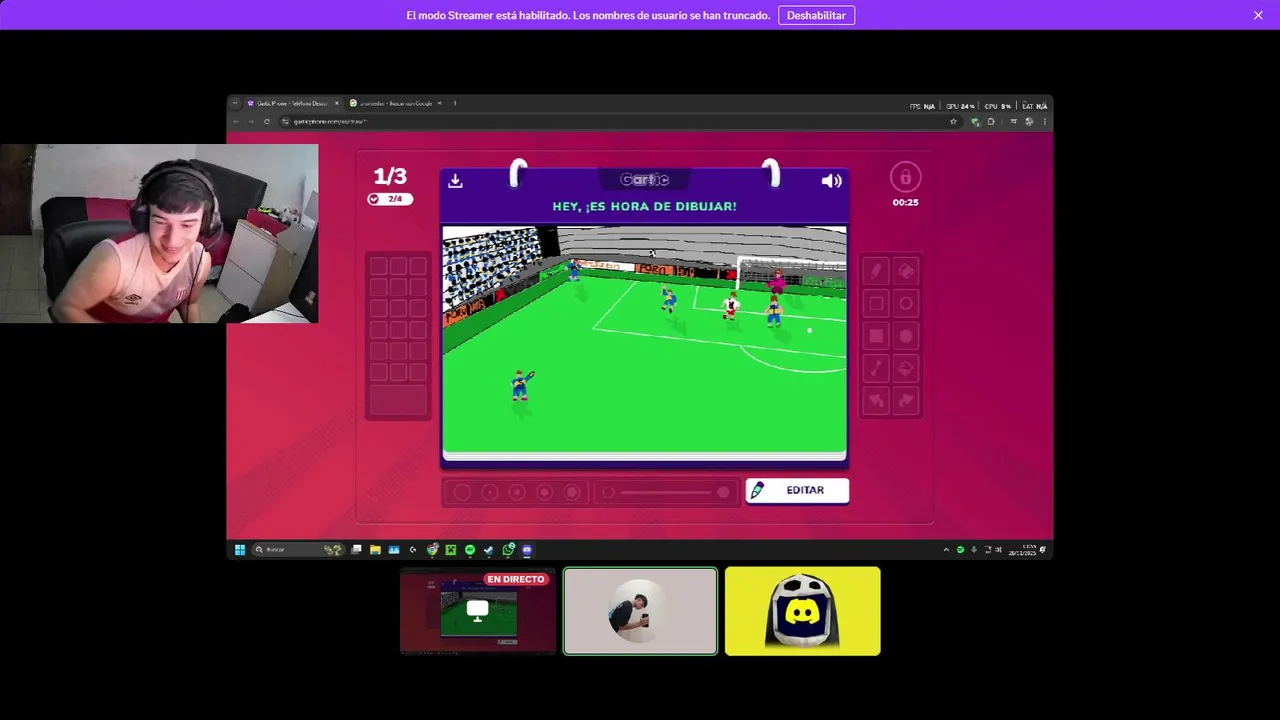Click the 00:25 countdown timer
Viewport: 1280px width, 720px height.
click(905, 202)
